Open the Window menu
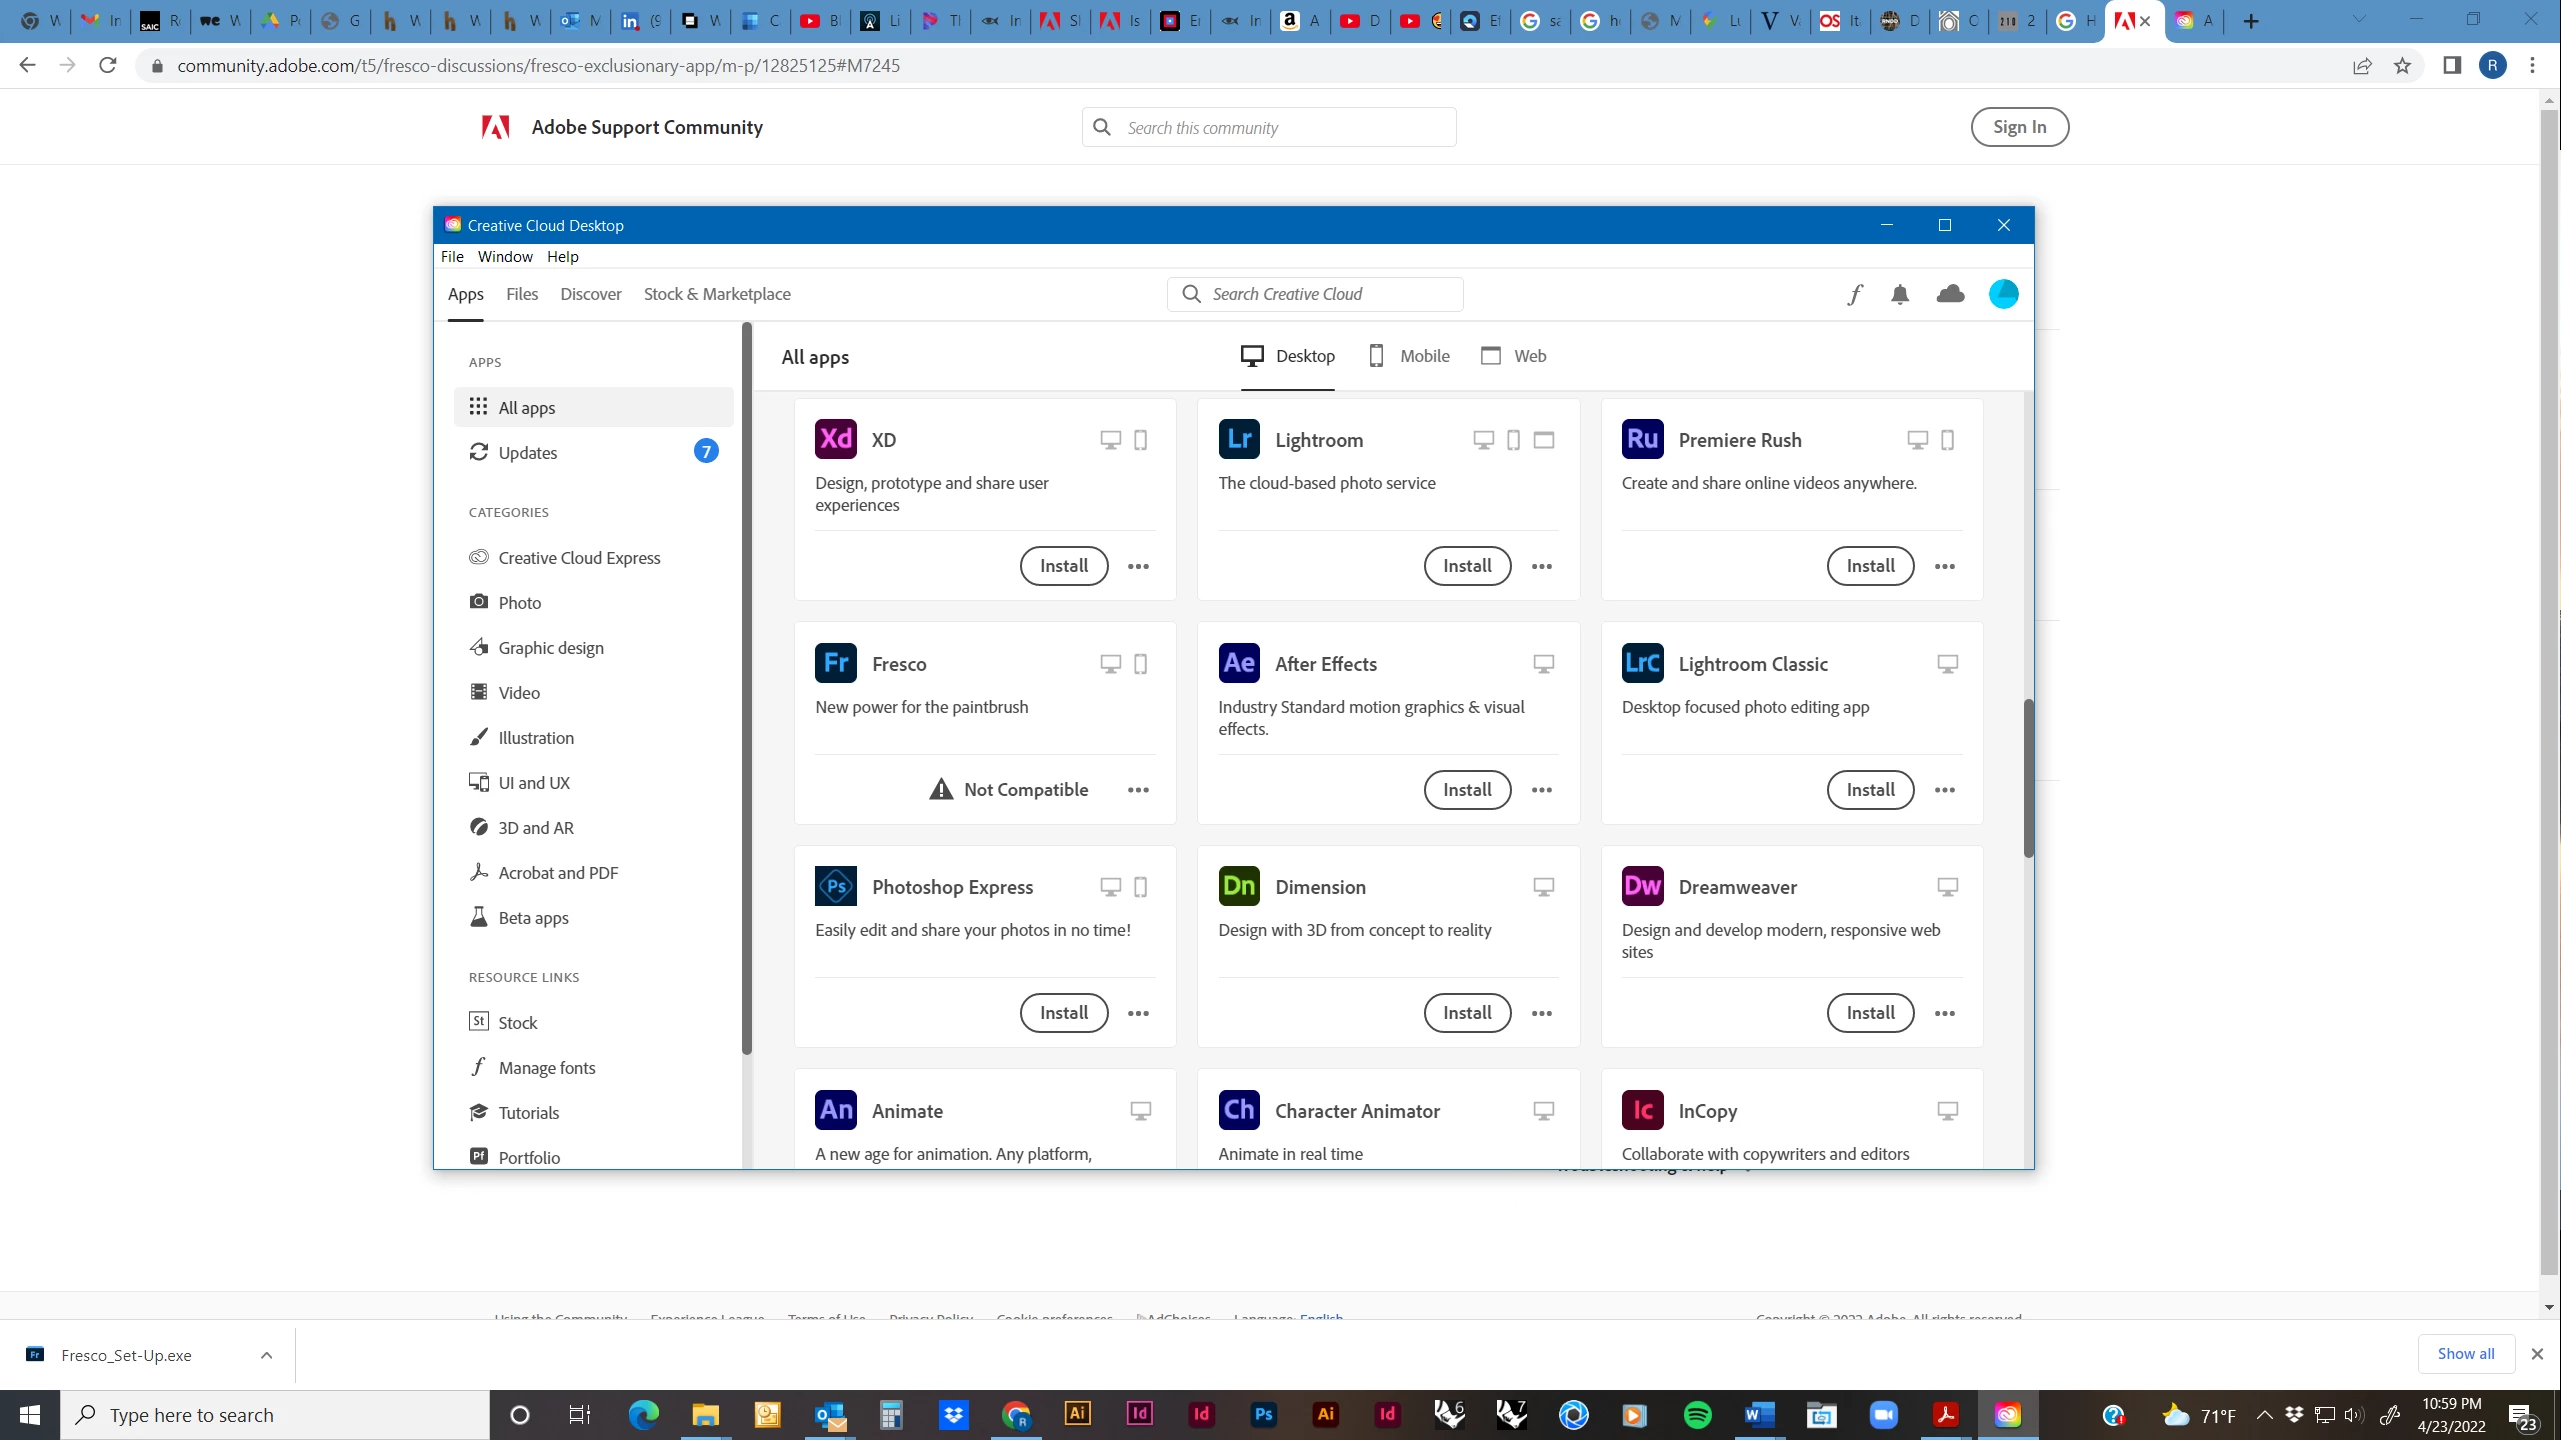Image resolution: width=2561 pixels, height=1440 pixels. coord(504,256)
